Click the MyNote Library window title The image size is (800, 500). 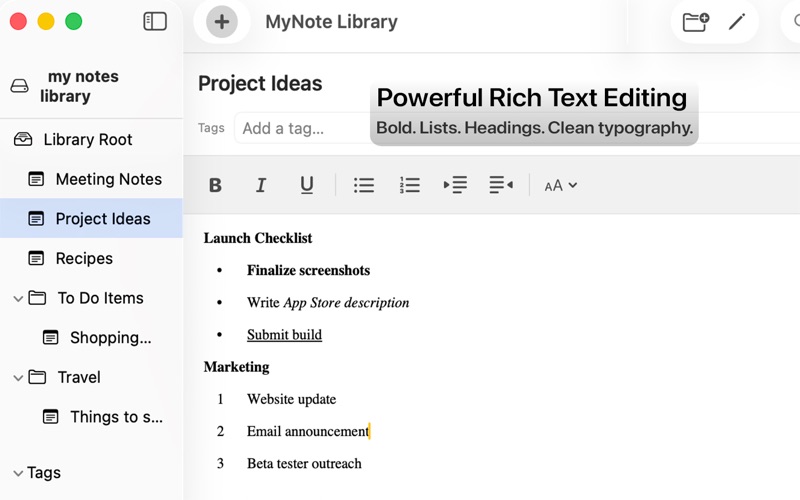click(x=331, y=22)
